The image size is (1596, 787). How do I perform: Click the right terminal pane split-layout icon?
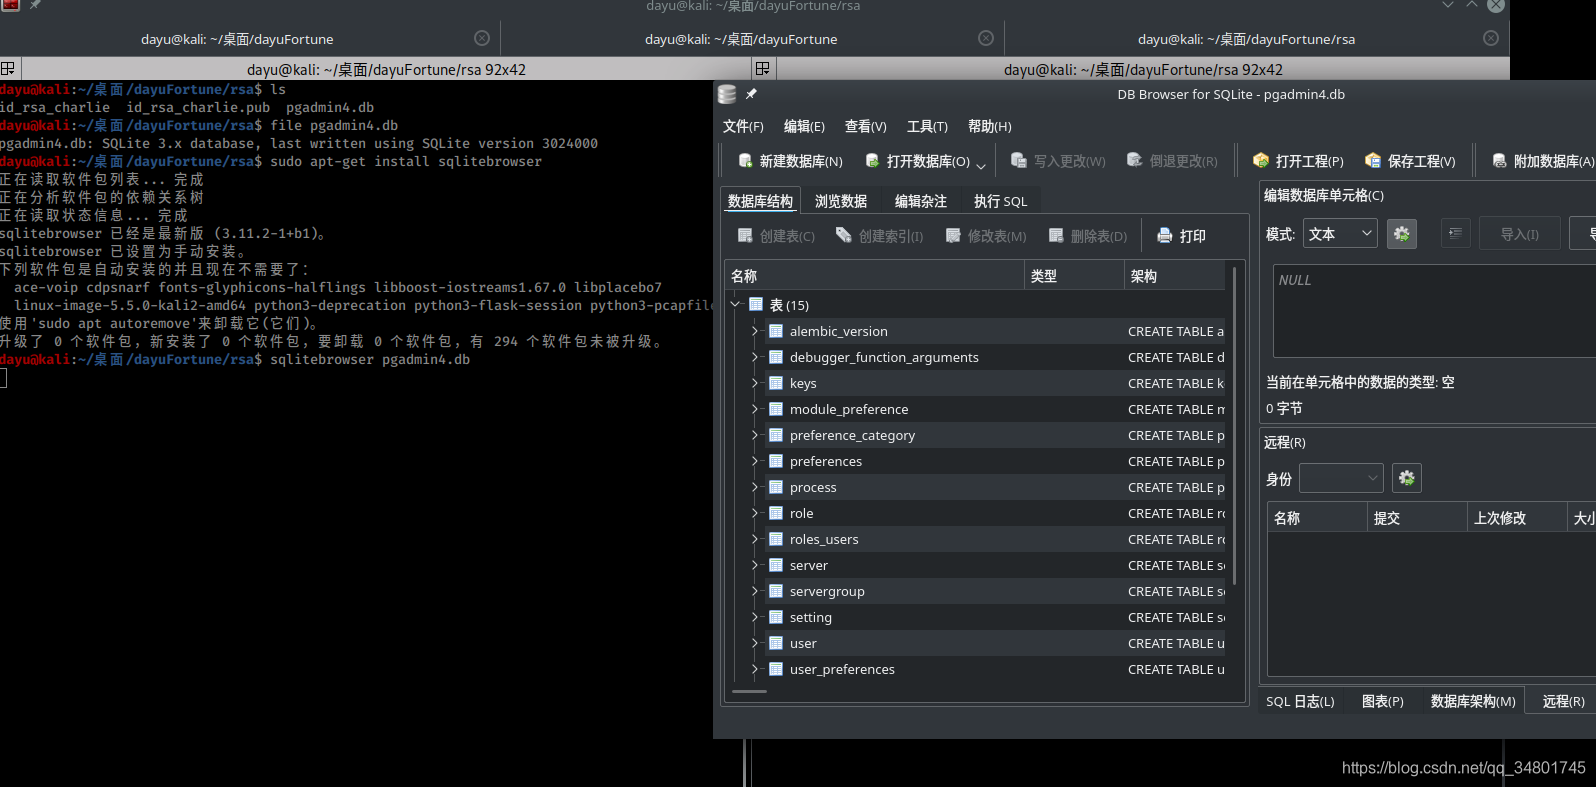click(x=763, y=69)
